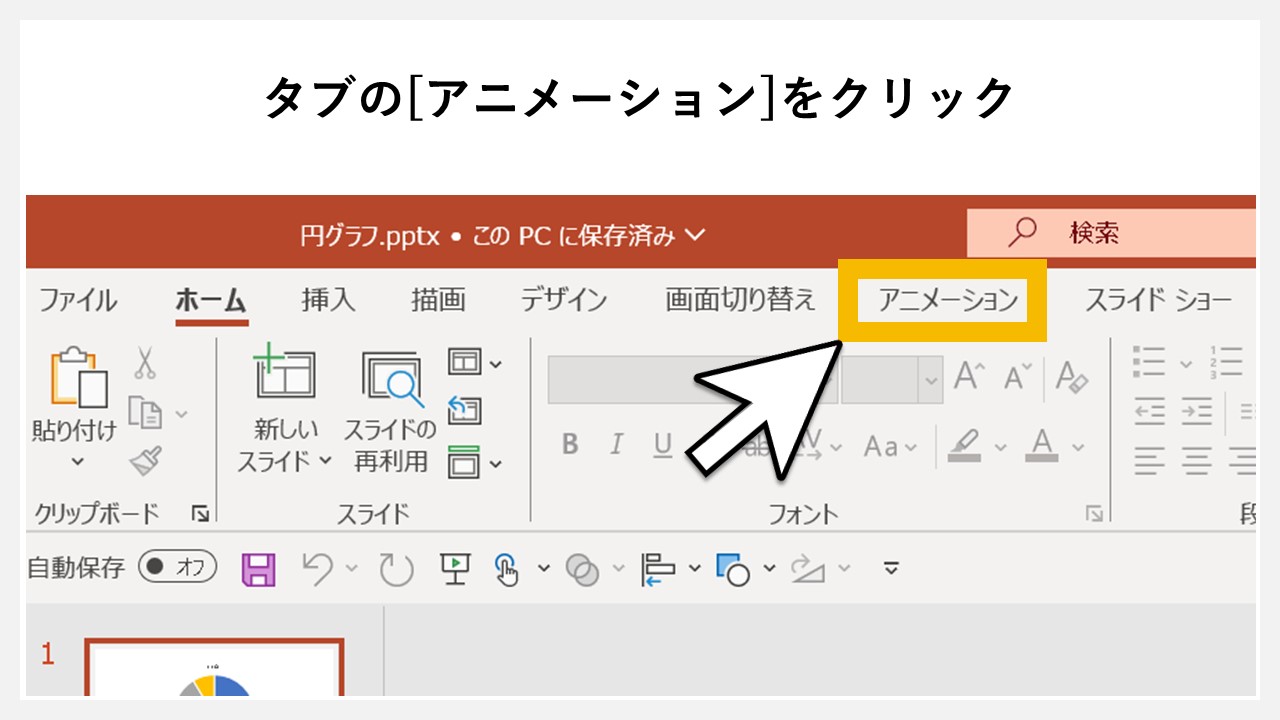Open スライドの再利用 to reuse slides
Image resolution: width=1280 pixels, height=720 pixels.
tap(392, 420)
